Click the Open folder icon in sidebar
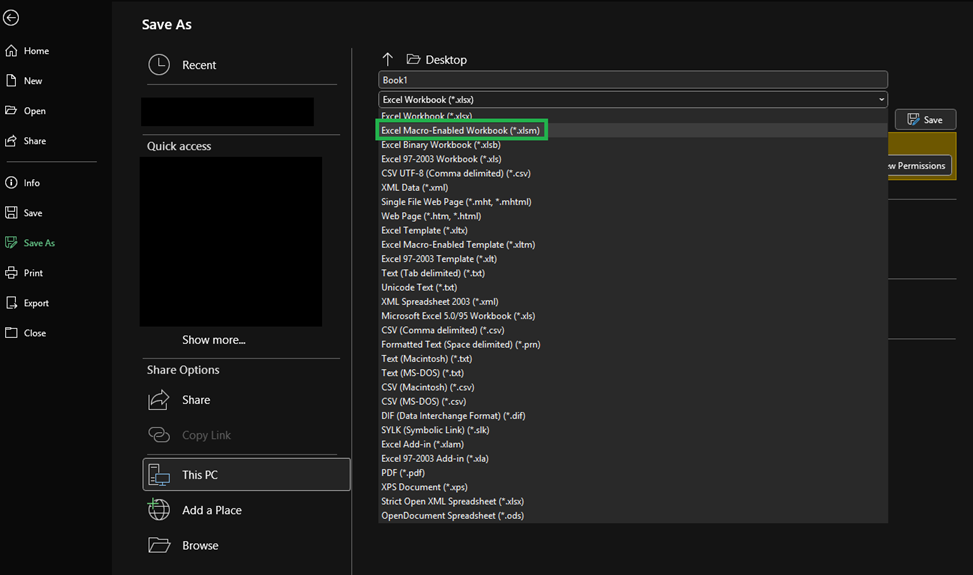This screenshot has width=973, height=575. tap(11, 110)
